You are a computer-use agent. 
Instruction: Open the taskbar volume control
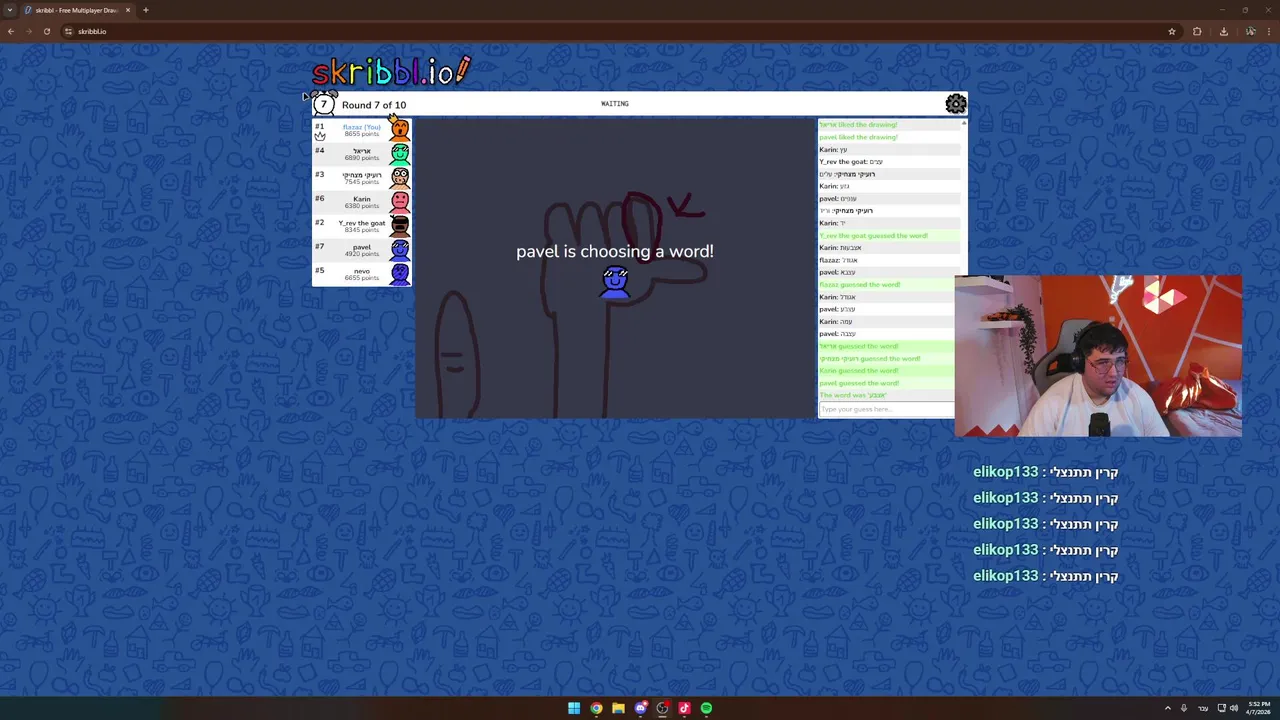click(x=1233, y=708)
